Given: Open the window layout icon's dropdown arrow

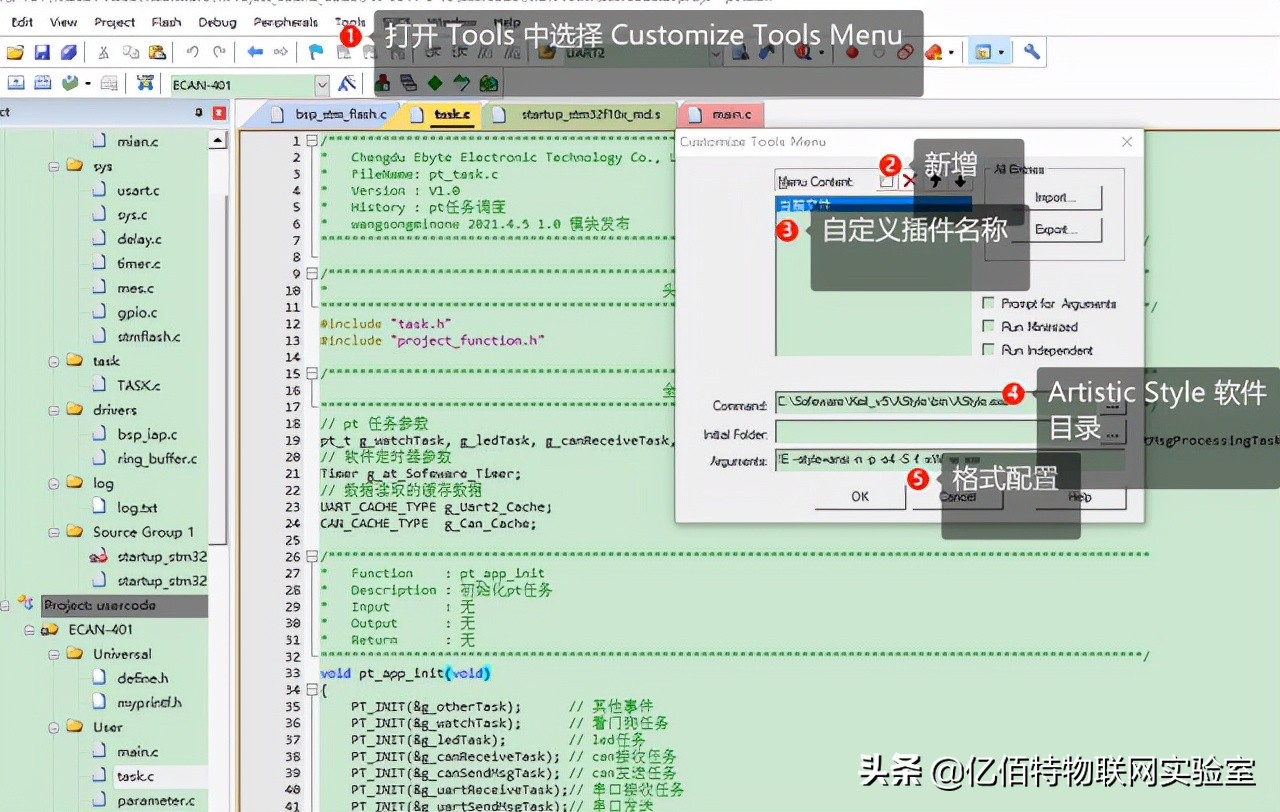Looking at the screenshot, I should (x=1001, y=52).
